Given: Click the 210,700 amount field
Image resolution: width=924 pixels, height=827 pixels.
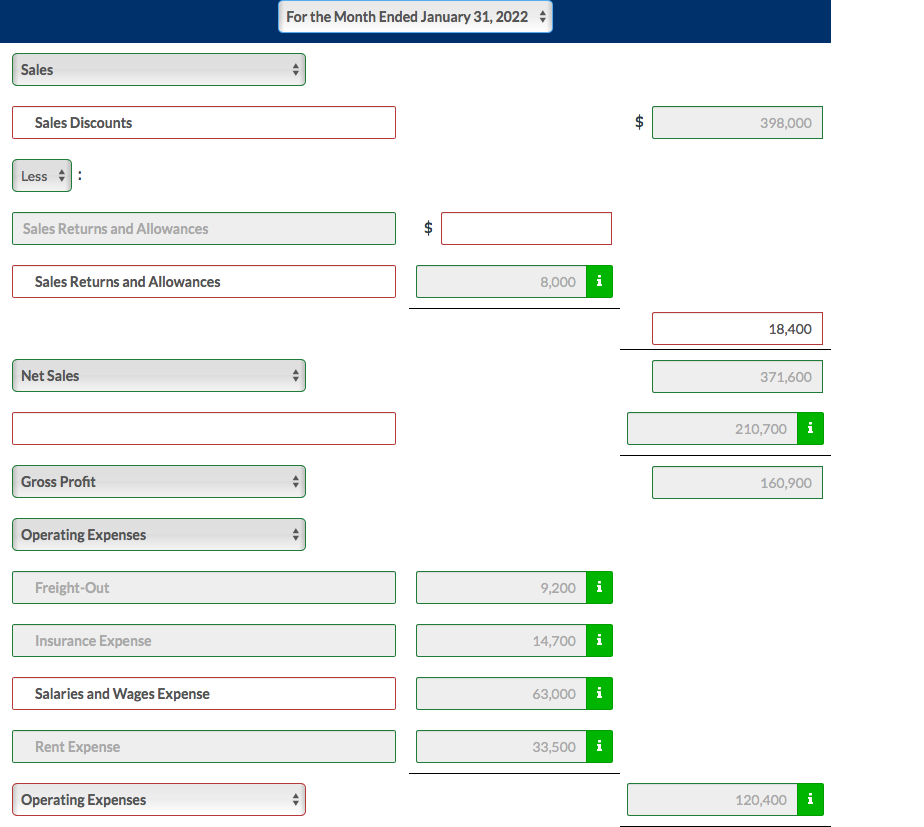Looking at the screenshot, I should [712, 429].
